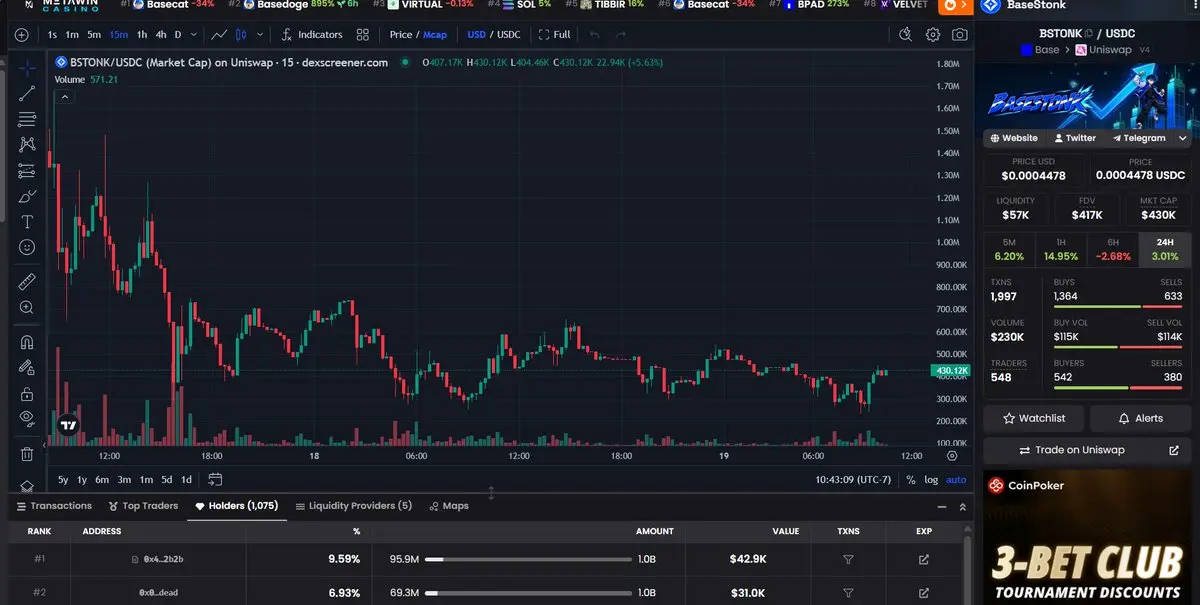1200x605 pixels.
Task: Click Trade on Uniswap
Action: click(1087, 450)
